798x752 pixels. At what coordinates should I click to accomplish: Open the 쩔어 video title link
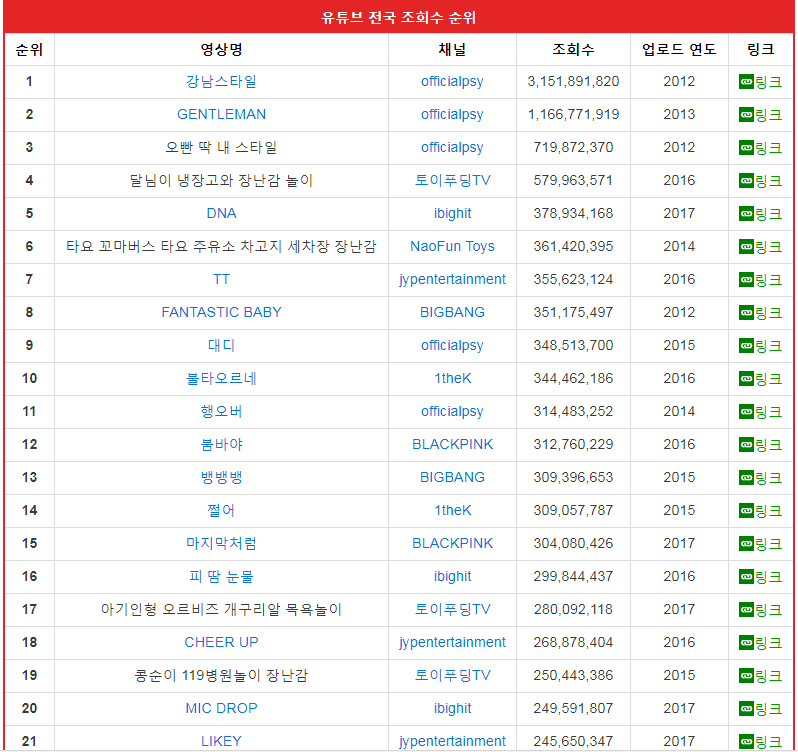(221, 510)
